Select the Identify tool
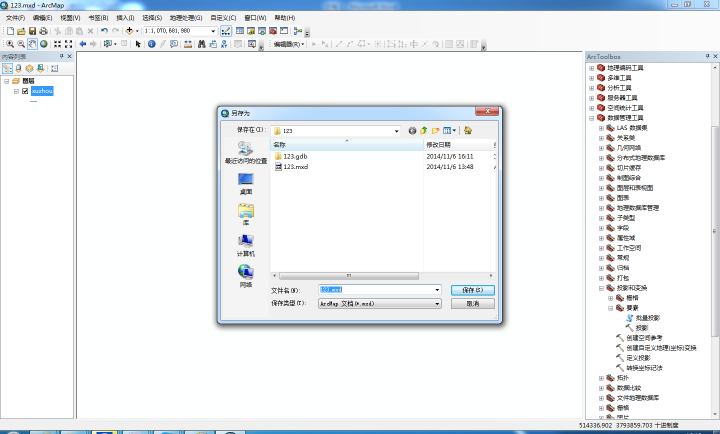This screenshot has width=720, height=434. point(152,44)
